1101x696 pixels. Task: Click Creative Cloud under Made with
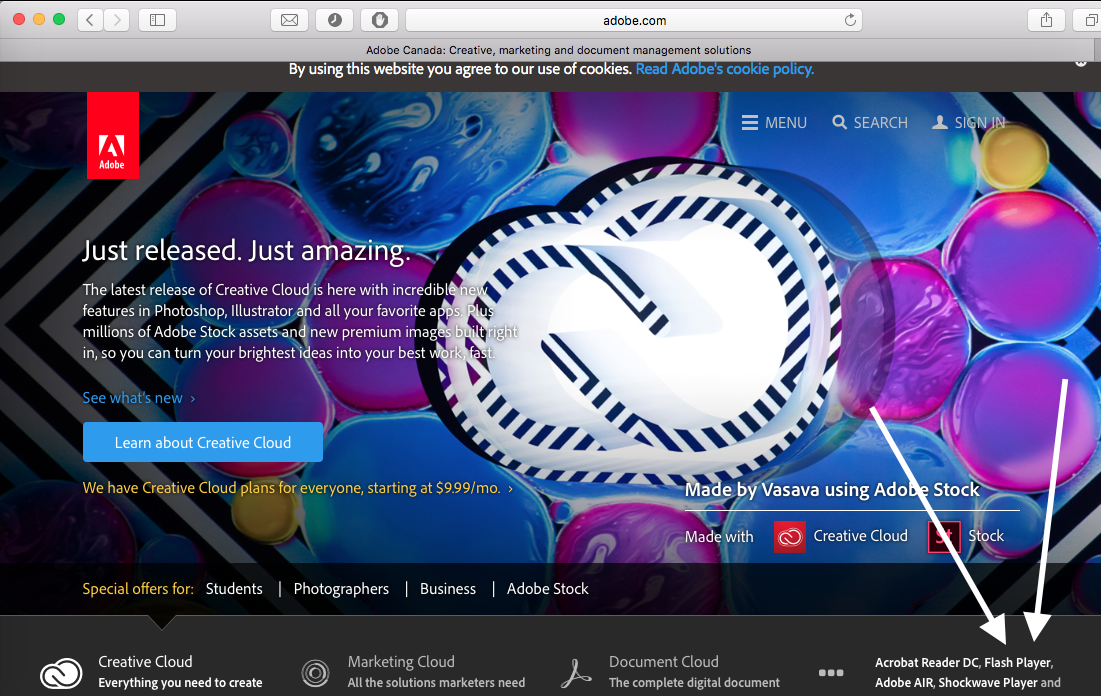pos(860,536)
